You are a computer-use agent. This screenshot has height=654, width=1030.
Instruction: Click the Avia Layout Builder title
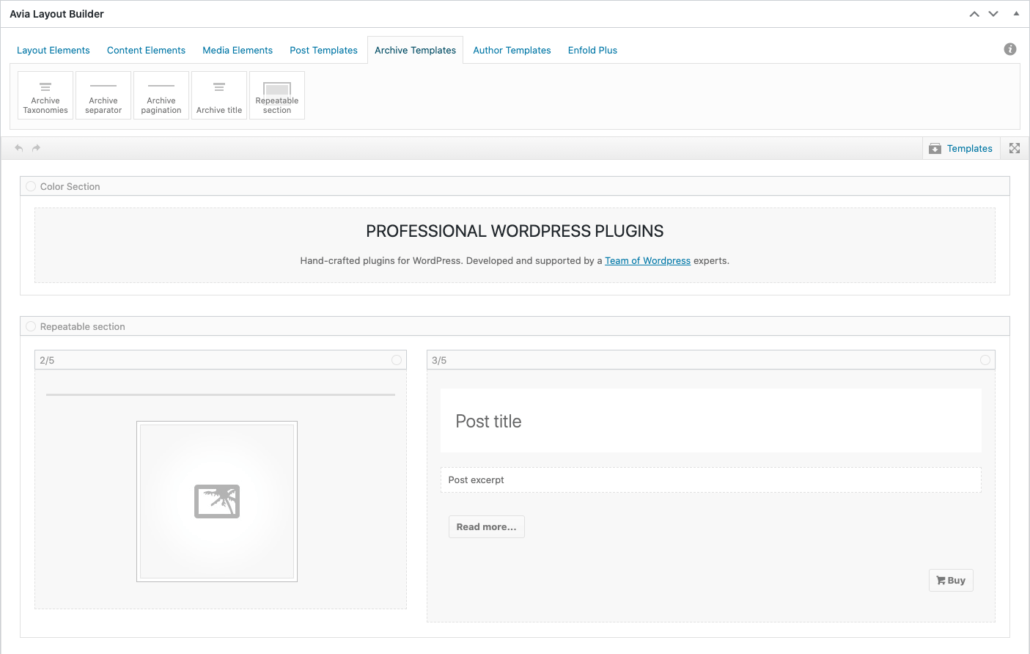click(56, 14)
